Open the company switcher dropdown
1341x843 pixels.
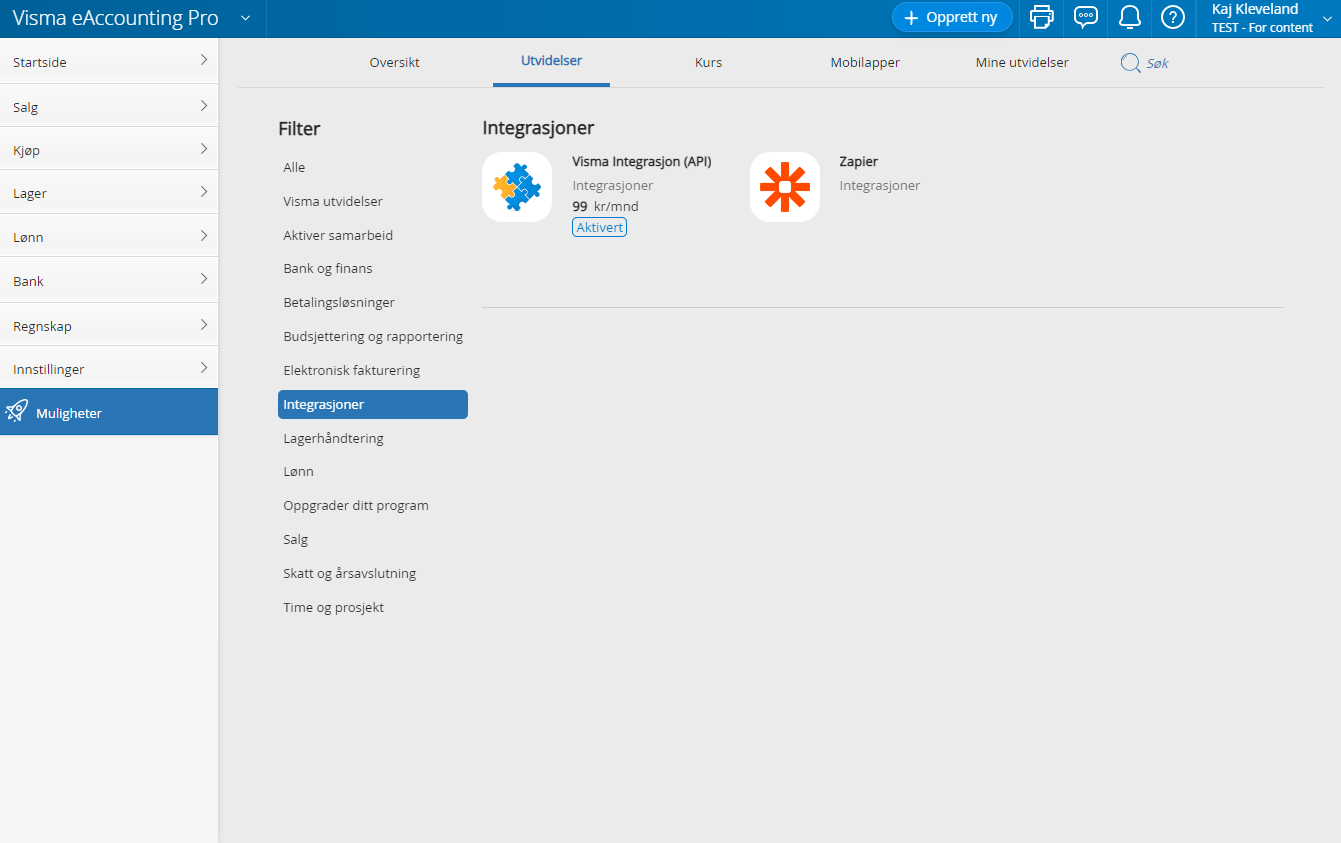pyautogui.click(x=244, y=17)
